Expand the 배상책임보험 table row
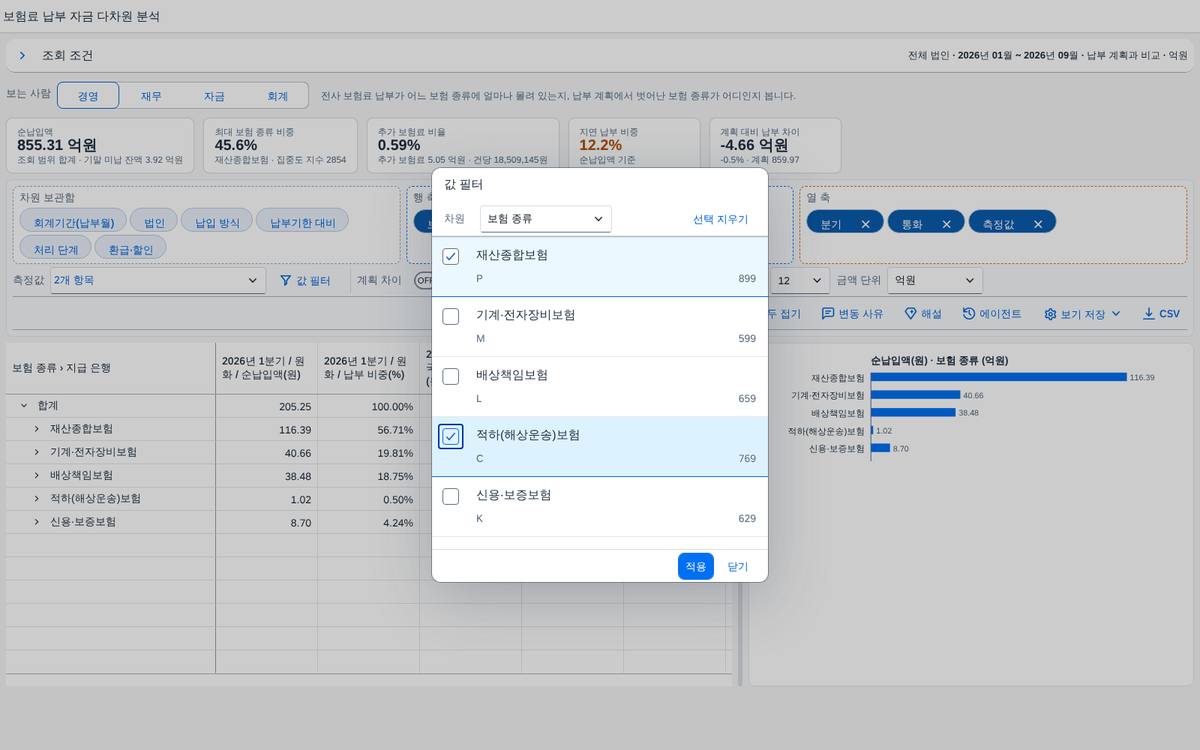 [37, 476]
